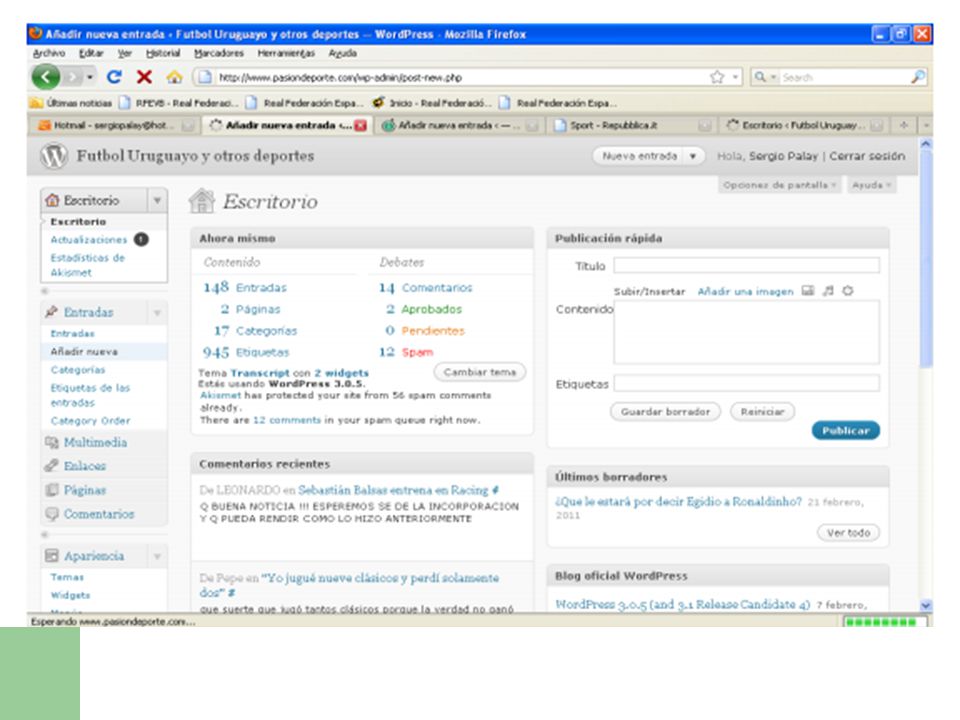Click the Spam comments link
Viewport: 960px width, 720px height.
pos(418,352)
